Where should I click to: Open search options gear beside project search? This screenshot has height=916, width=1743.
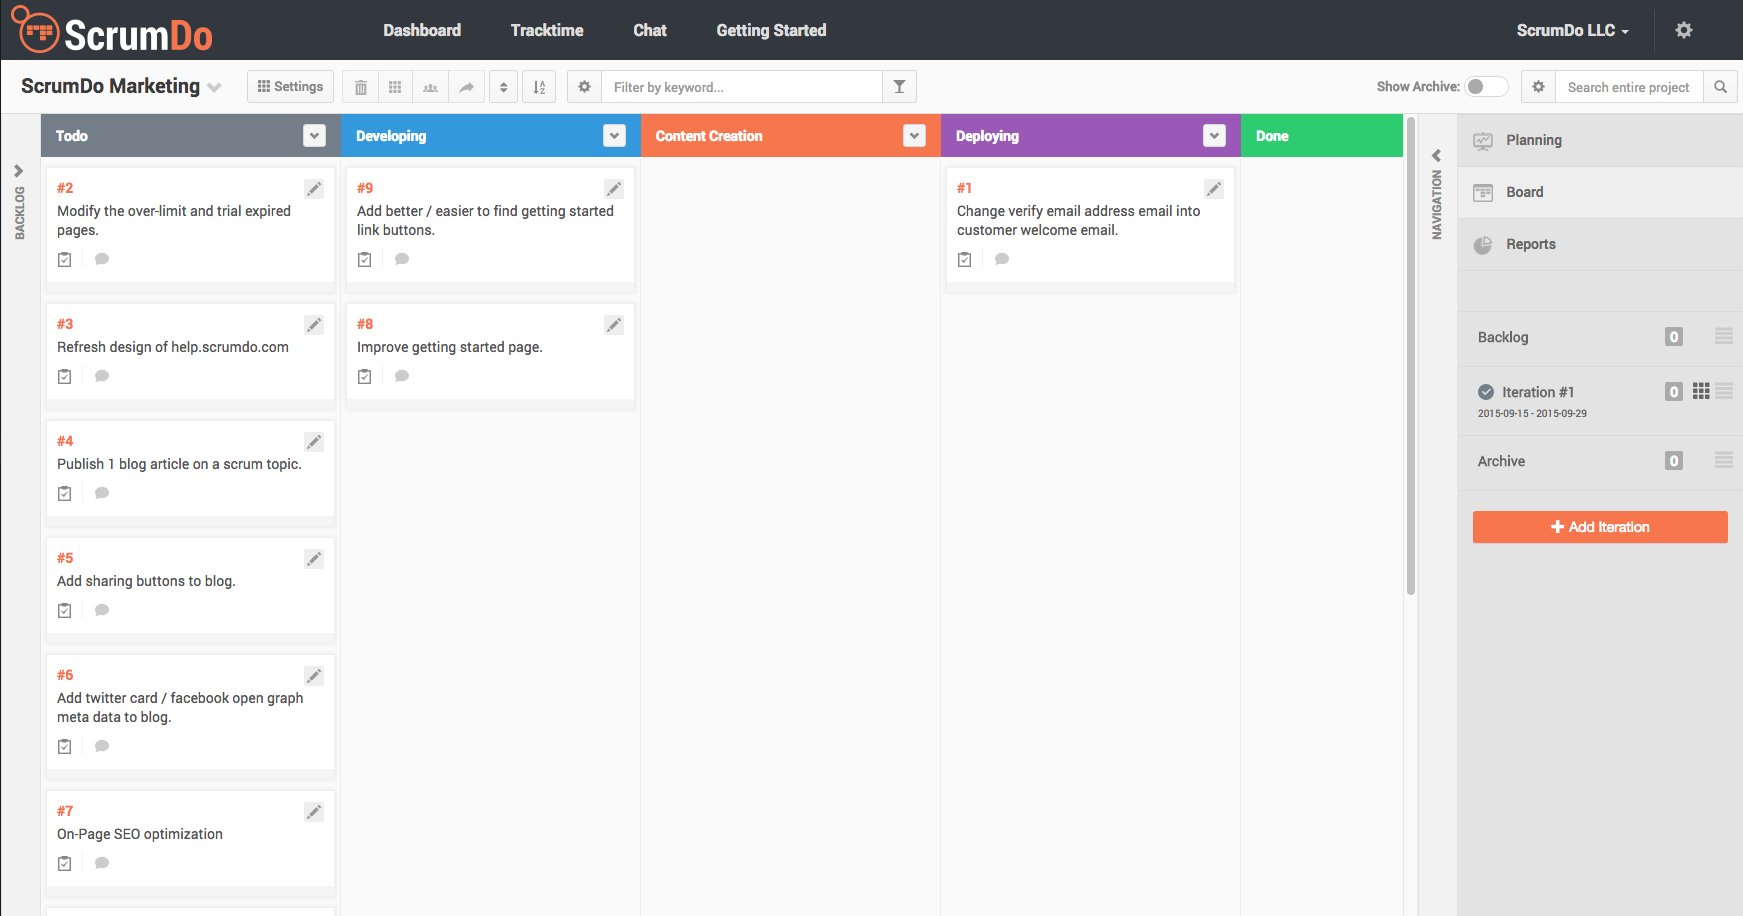click(x=1538, y=87)
